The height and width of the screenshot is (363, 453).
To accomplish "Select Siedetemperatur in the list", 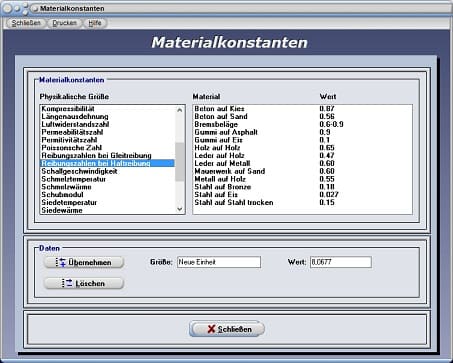I will (x=107, y=203).
